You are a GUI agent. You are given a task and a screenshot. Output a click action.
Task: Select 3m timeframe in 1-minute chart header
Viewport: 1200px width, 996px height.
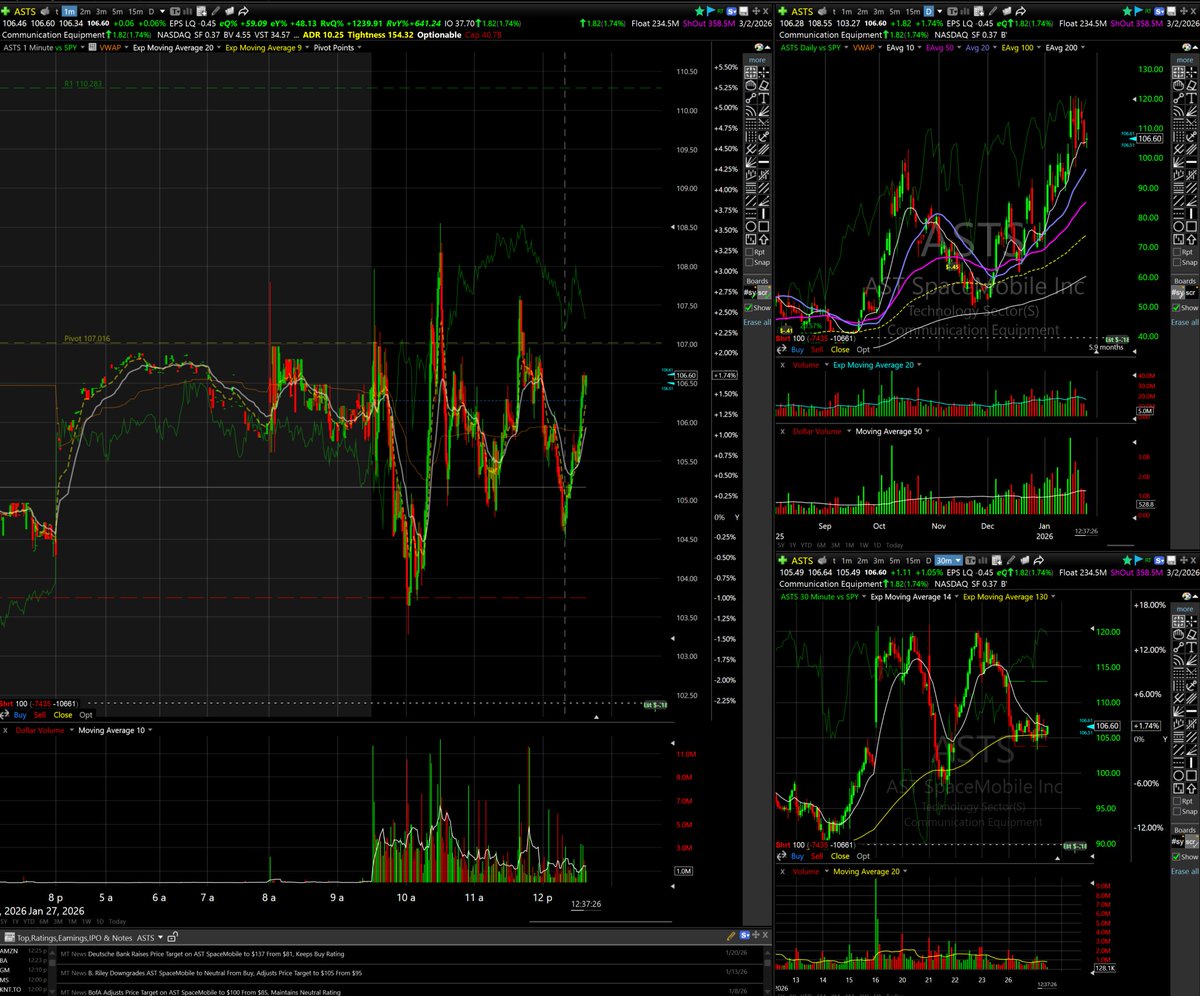click(101, 12)
